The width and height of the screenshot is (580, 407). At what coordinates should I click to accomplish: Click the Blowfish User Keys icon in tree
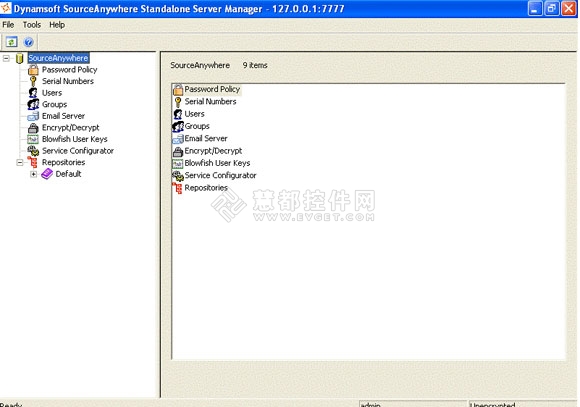[33, 139]
